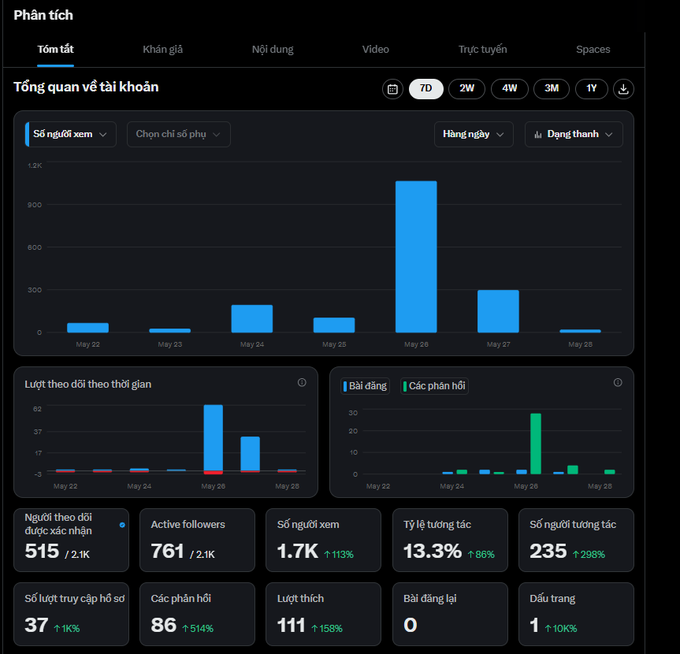The height and width of the screenshot is (654, 680).
Task: Switch to the Trực tuyến tab
Action: [483, 49]
